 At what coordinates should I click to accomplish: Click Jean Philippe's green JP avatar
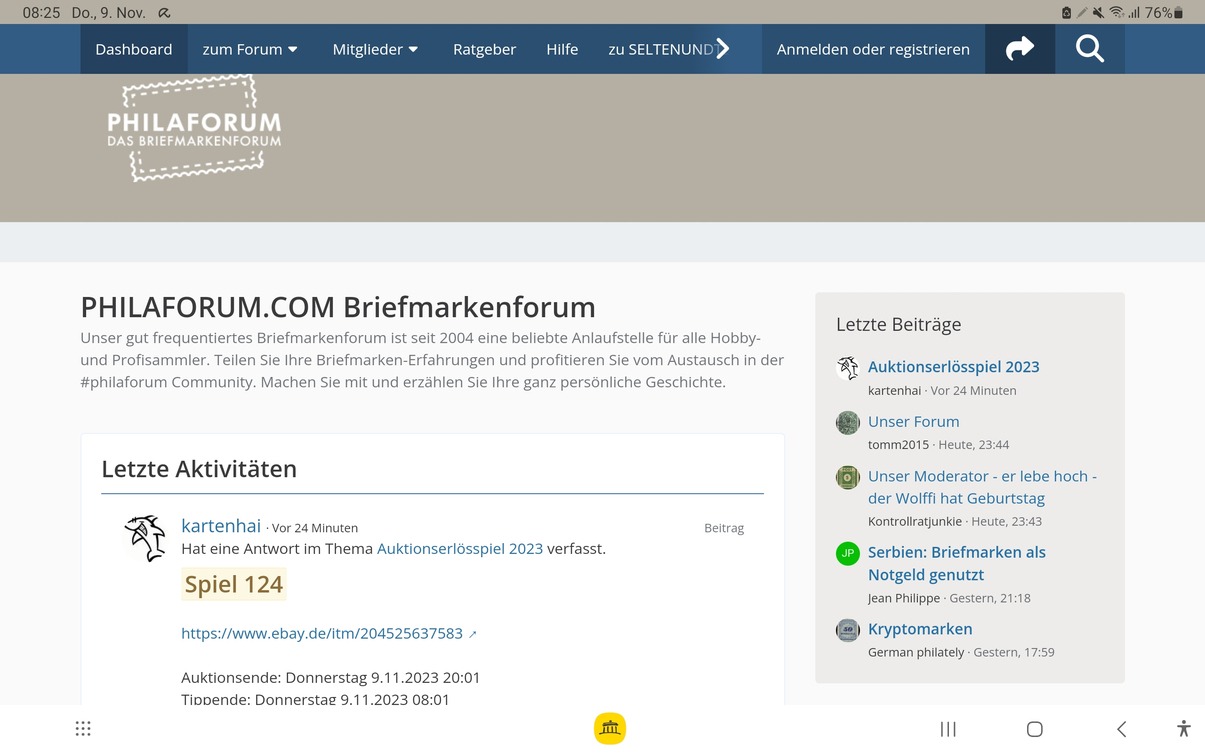pyautogui.click(x=847, y=553)
